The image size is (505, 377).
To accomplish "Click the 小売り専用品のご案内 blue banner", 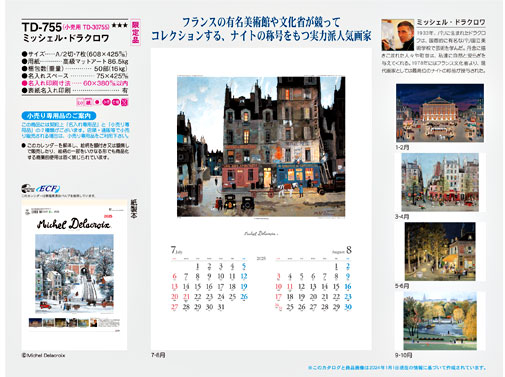I will pos(59,116).
